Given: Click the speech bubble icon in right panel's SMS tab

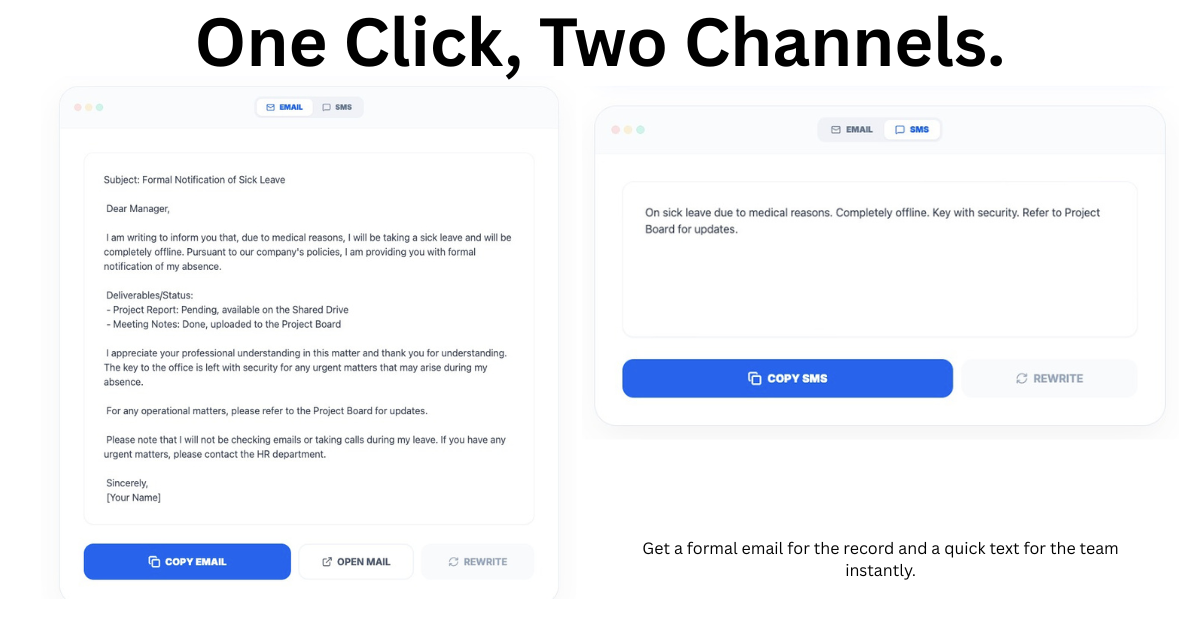Looking at the screenshot, I should click(x=900, y=130).
